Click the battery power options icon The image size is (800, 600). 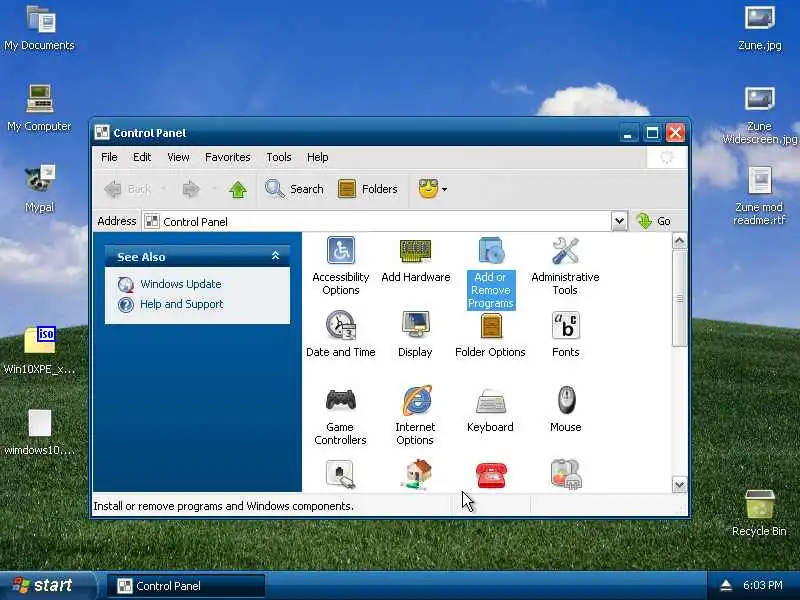pos(566,474)
